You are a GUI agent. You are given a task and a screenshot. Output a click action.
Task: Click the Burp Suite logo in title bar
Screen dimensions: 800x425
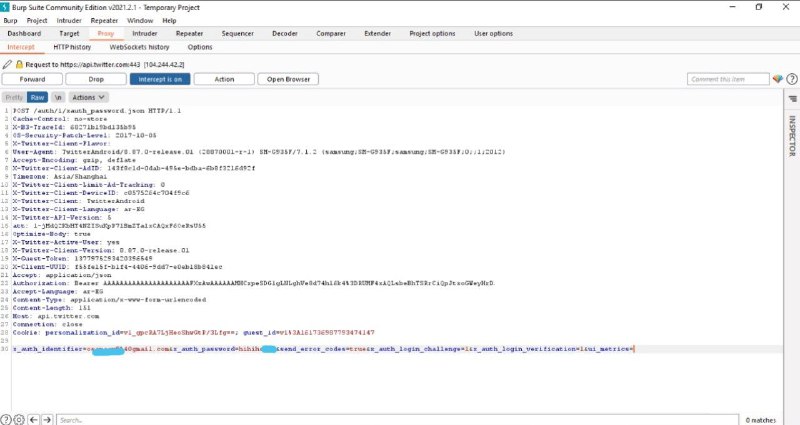coord(5,7)
